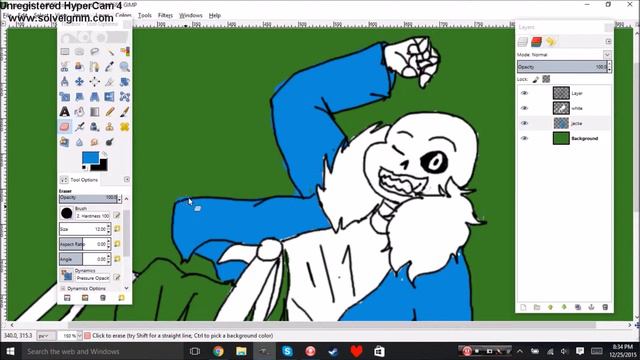Image resolution: width=640 pixels, height=360 pixels.
Task: Select the Scissors Select tool
Action: 64,67
